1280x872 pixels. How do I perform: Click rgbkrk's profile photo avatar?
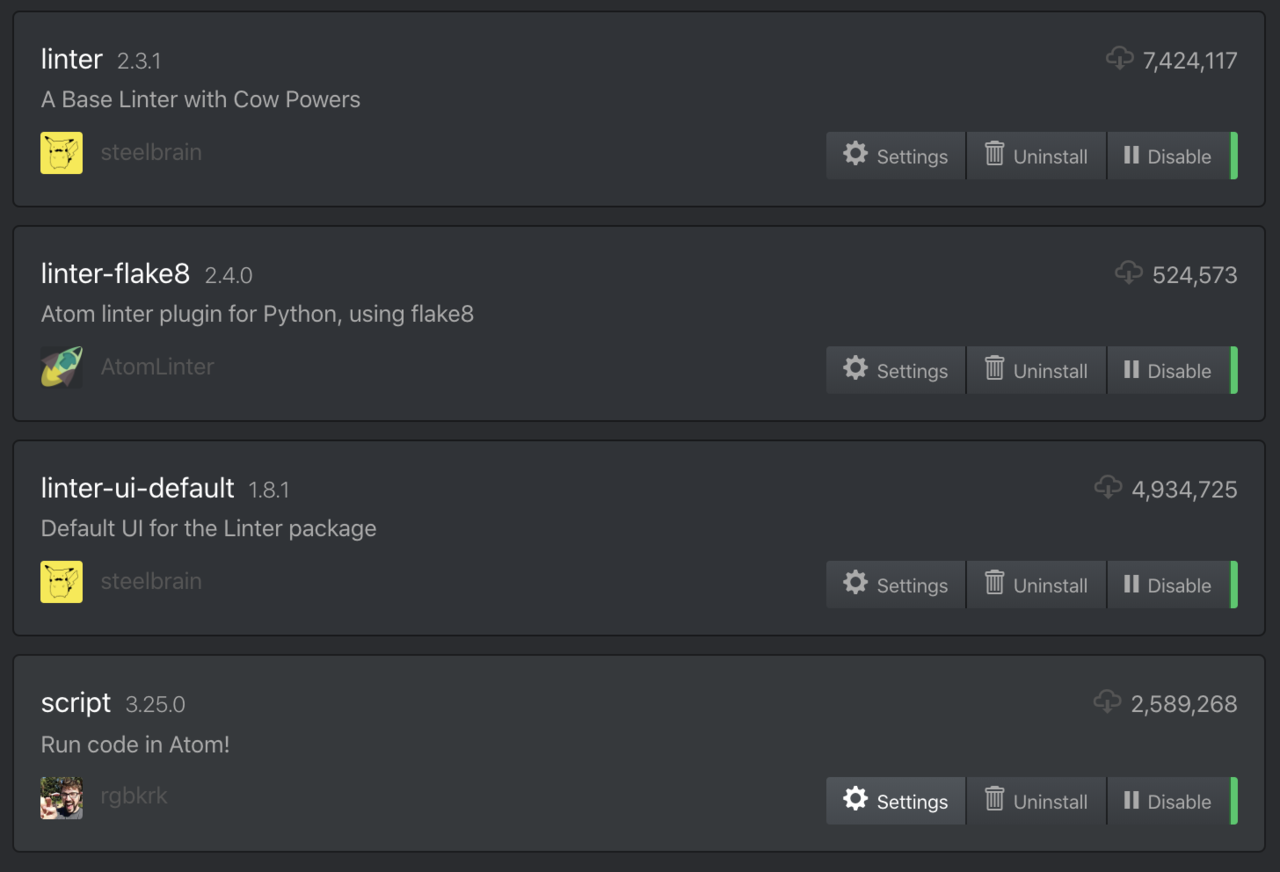point(61,798)
